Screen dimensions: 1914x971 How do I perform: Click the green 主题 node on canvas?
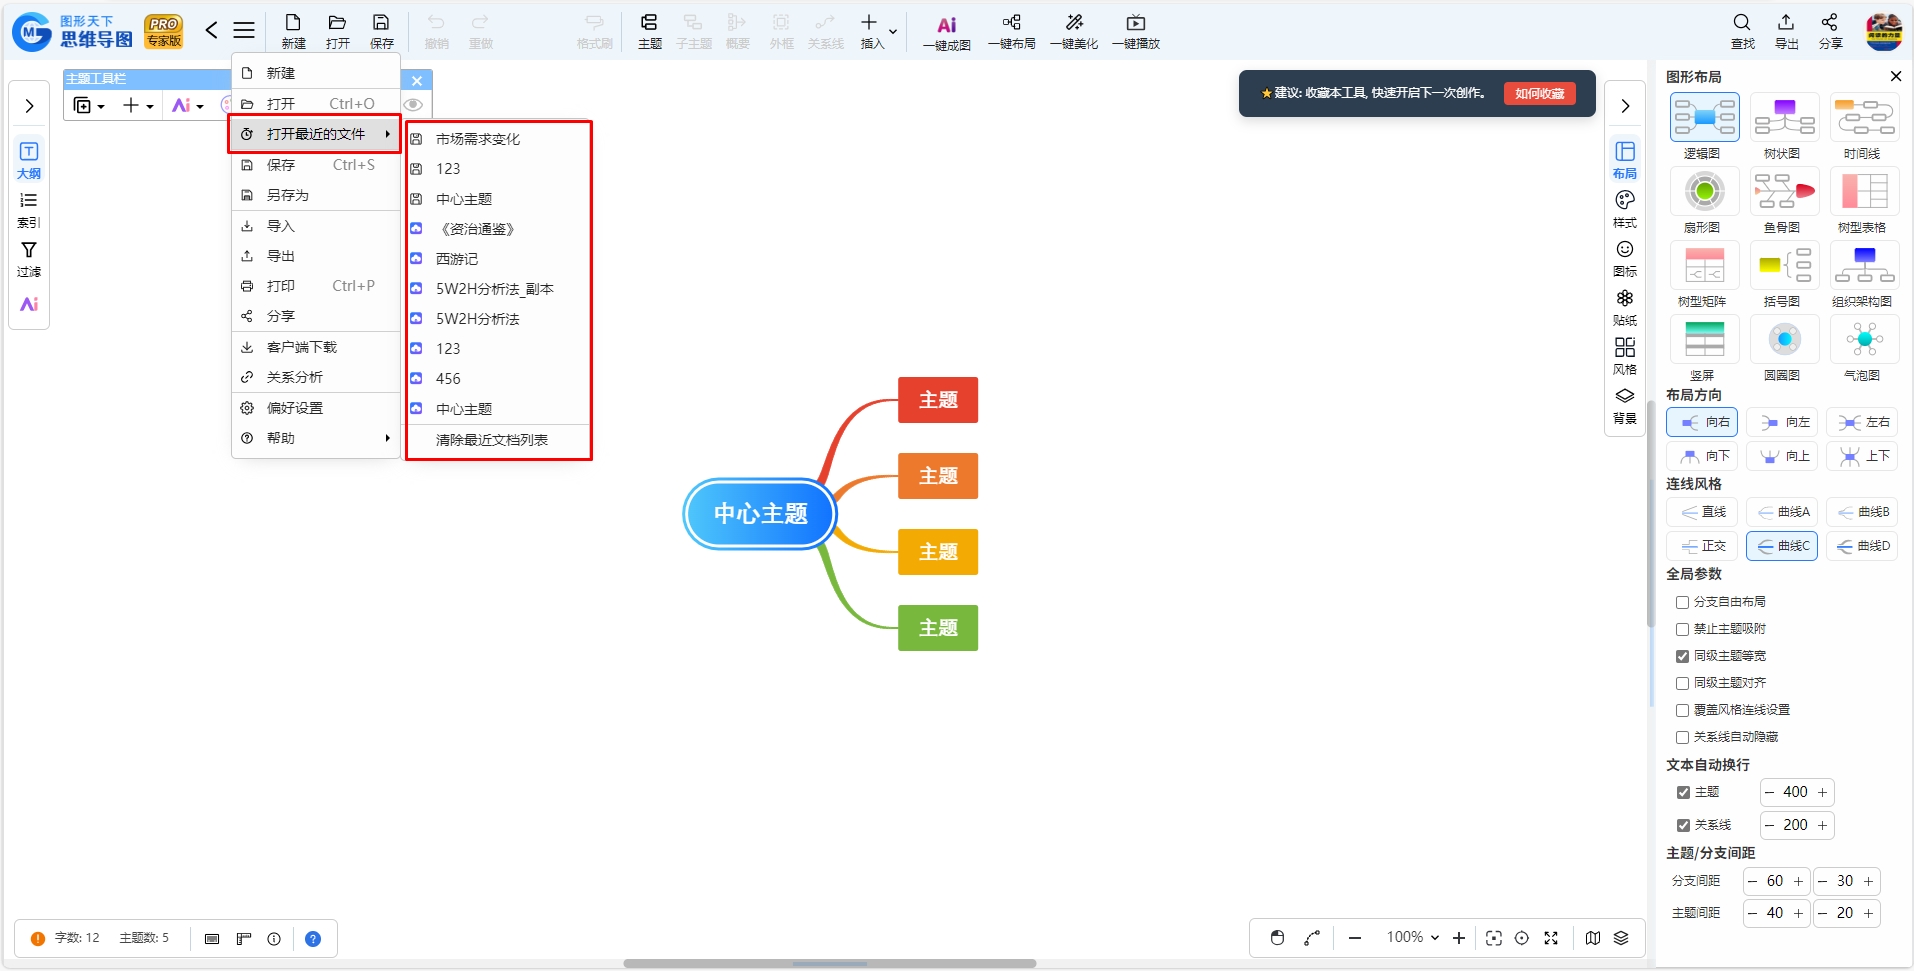(937, 628)
